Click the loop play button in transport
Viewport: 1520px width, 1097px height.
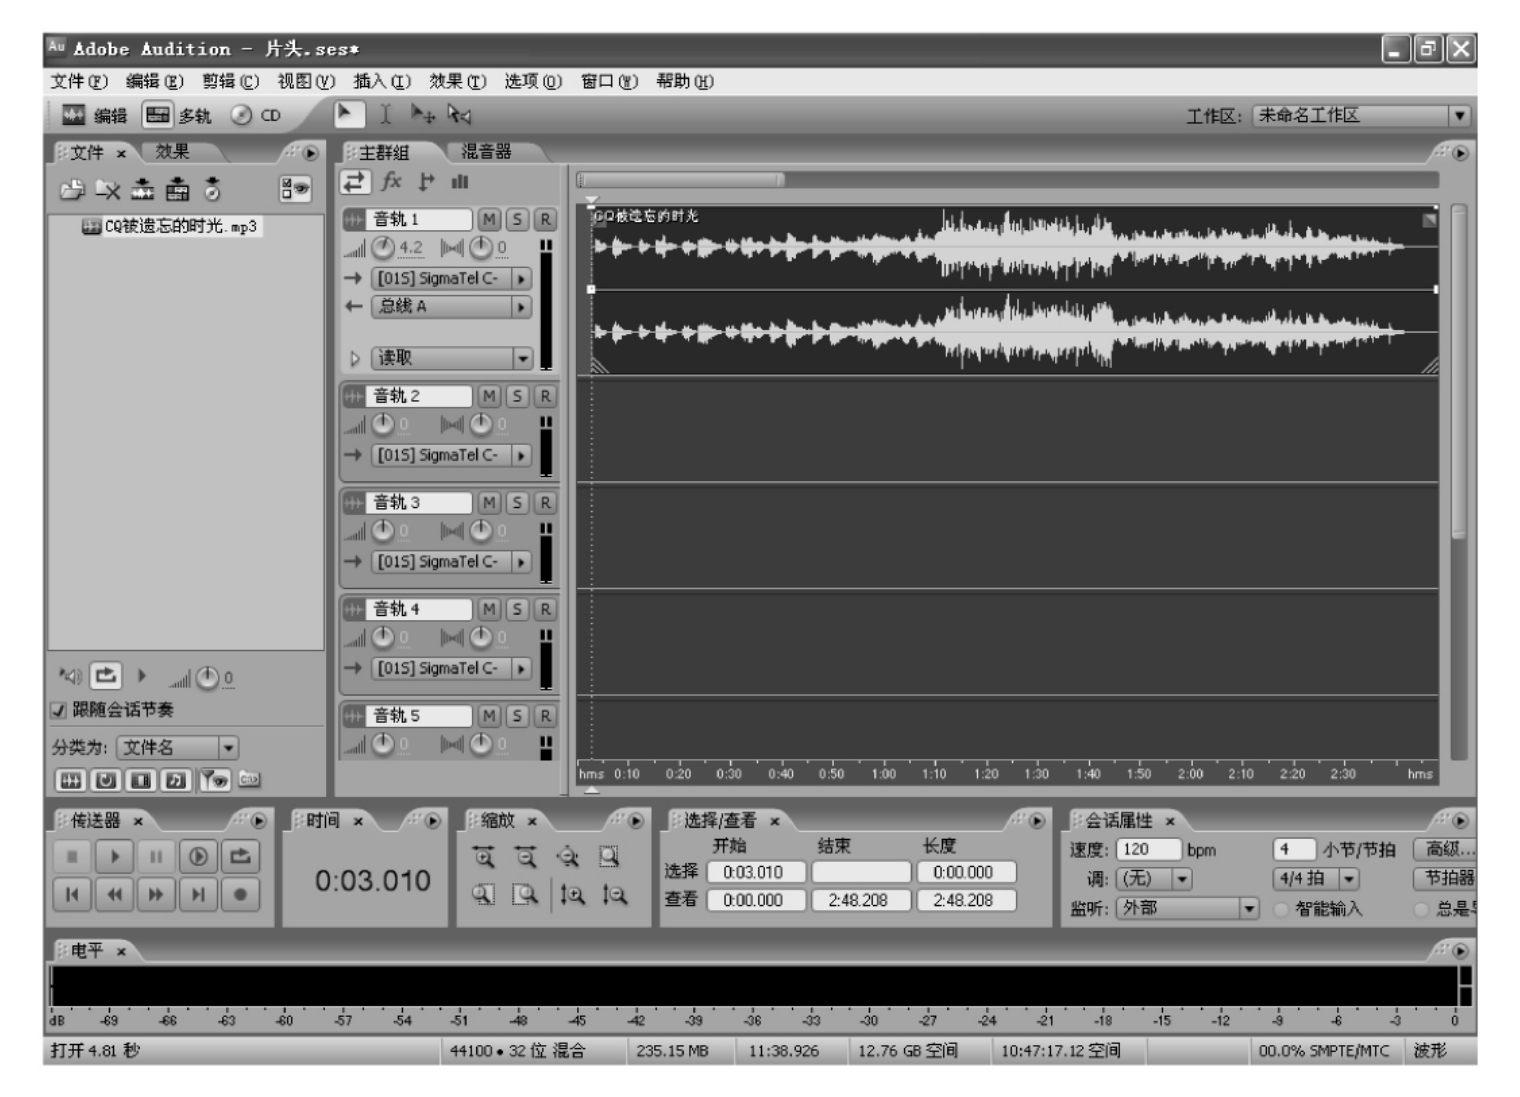(x=240, y=856)
